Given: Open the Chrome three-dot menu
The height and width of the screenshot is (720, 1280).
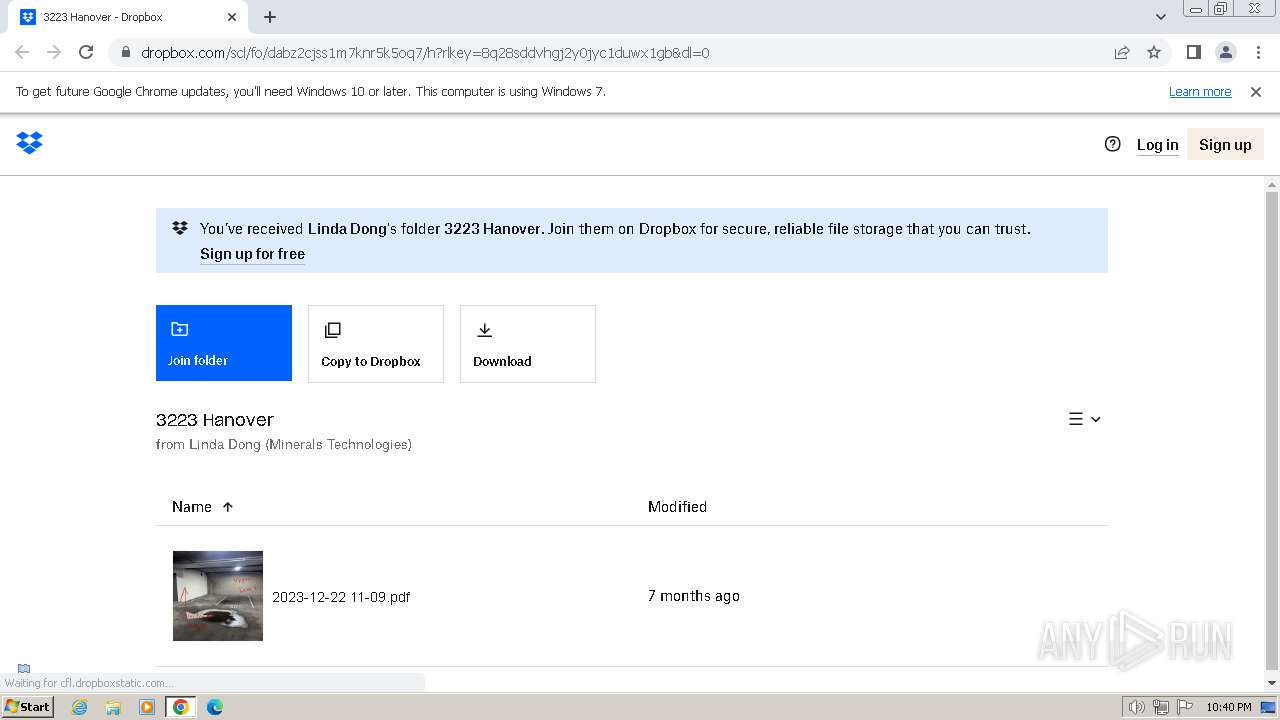Looking at the screenshot, I should pyautogui.click(x=1259, y=52).
